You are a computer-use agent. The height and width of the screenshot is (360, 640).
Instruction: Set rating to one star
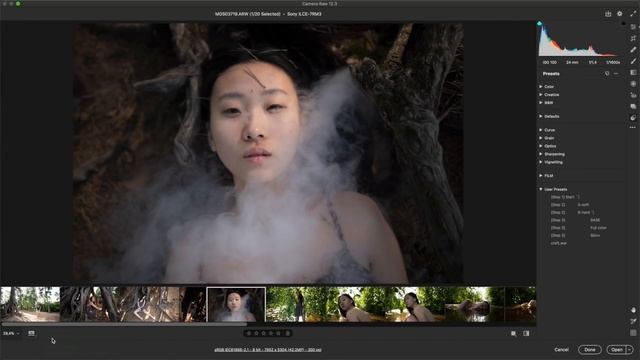(x=249, y=333)
